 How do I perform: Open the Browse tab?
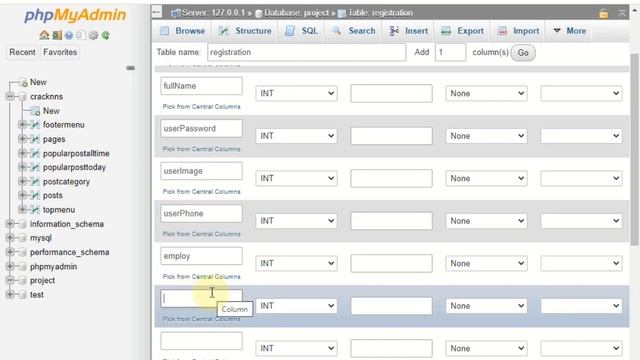pyautogui.click(x=182, y=31)
